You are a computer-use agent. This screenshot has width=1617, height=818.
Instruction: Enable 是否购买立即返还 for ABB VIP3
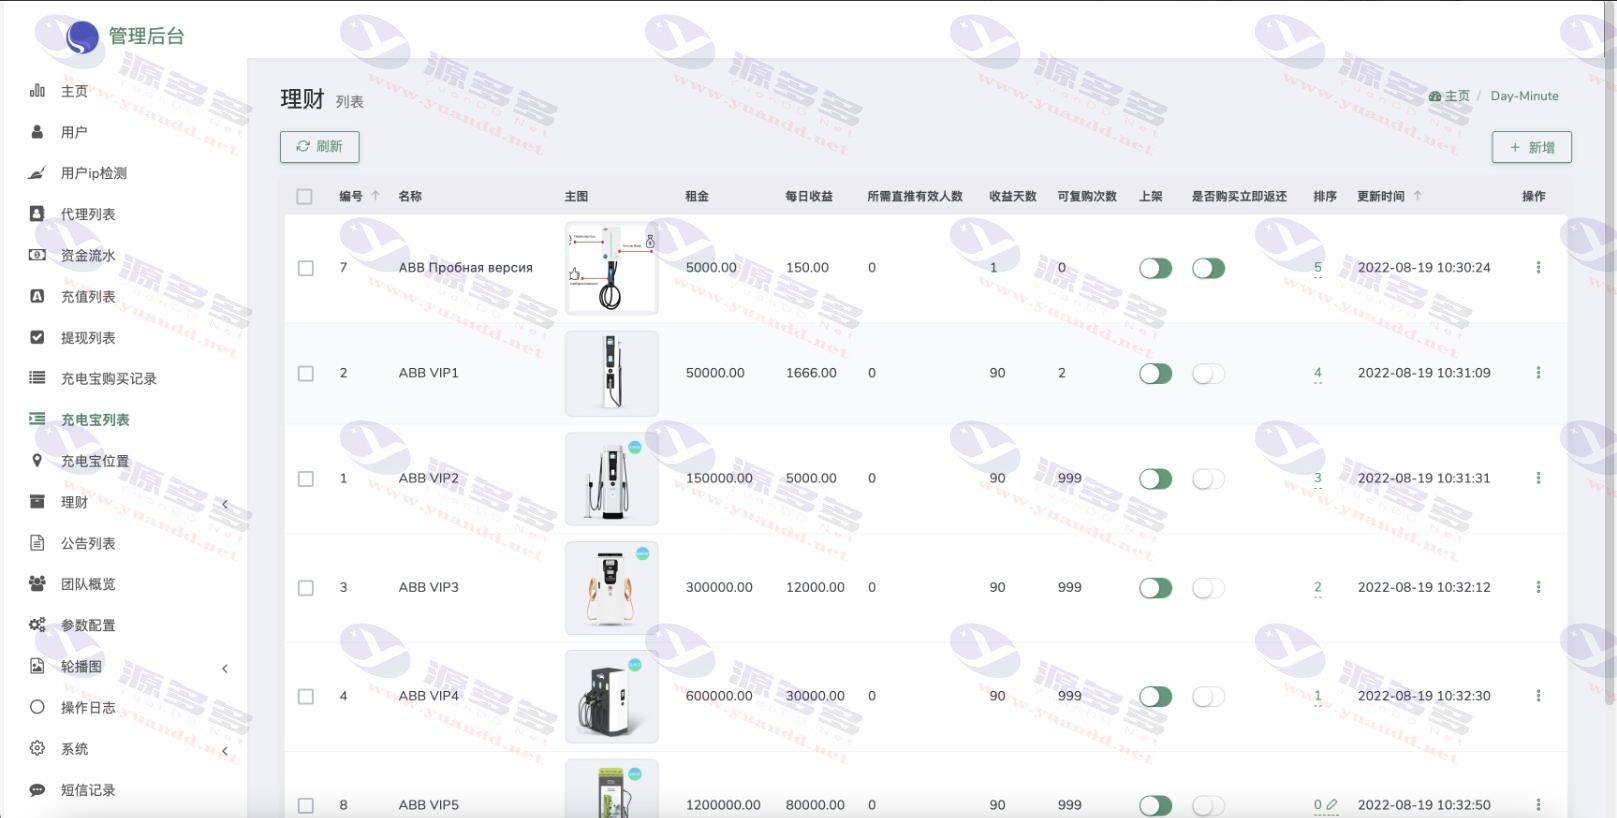pyautogui.click(x=1208, y=588)
